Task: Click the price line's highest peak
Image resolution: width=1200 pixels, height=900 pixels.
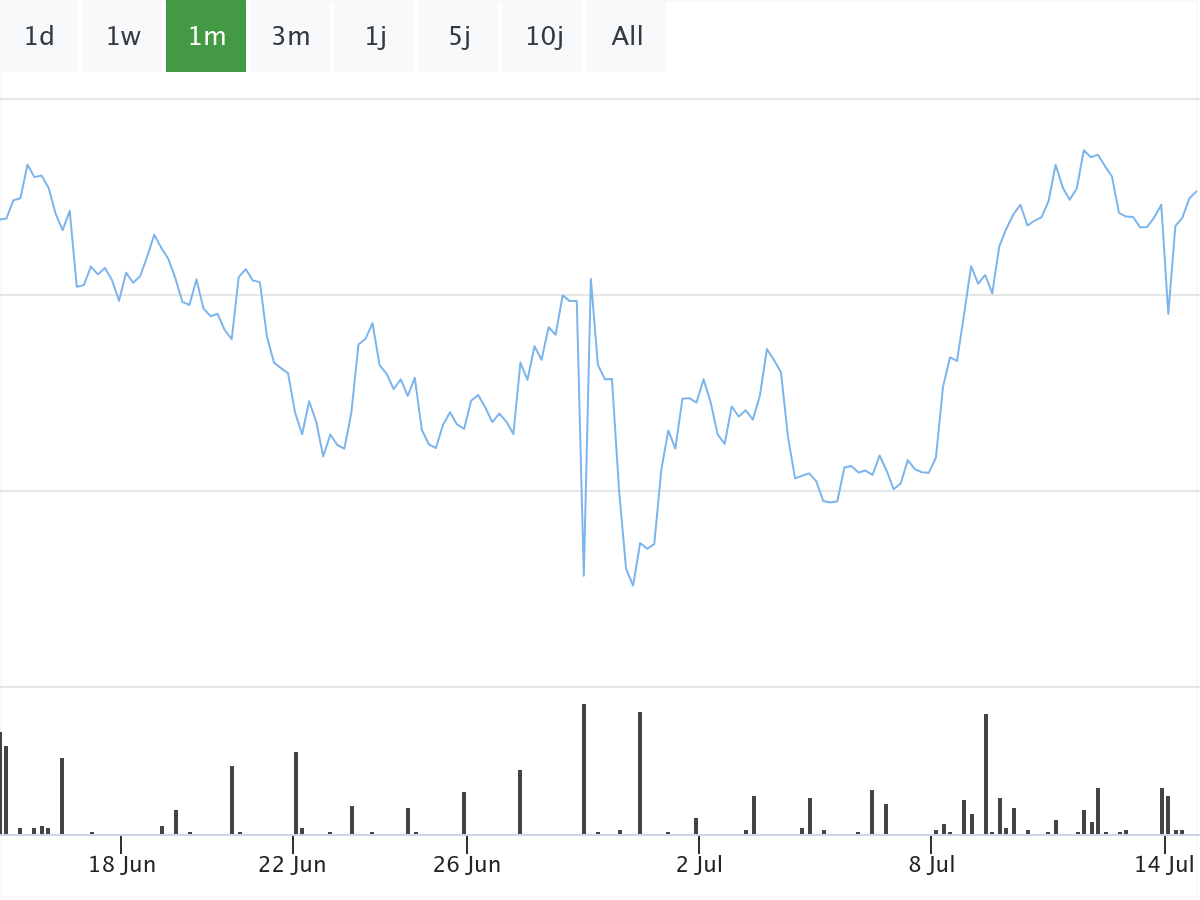Action: click(1084, 151)
